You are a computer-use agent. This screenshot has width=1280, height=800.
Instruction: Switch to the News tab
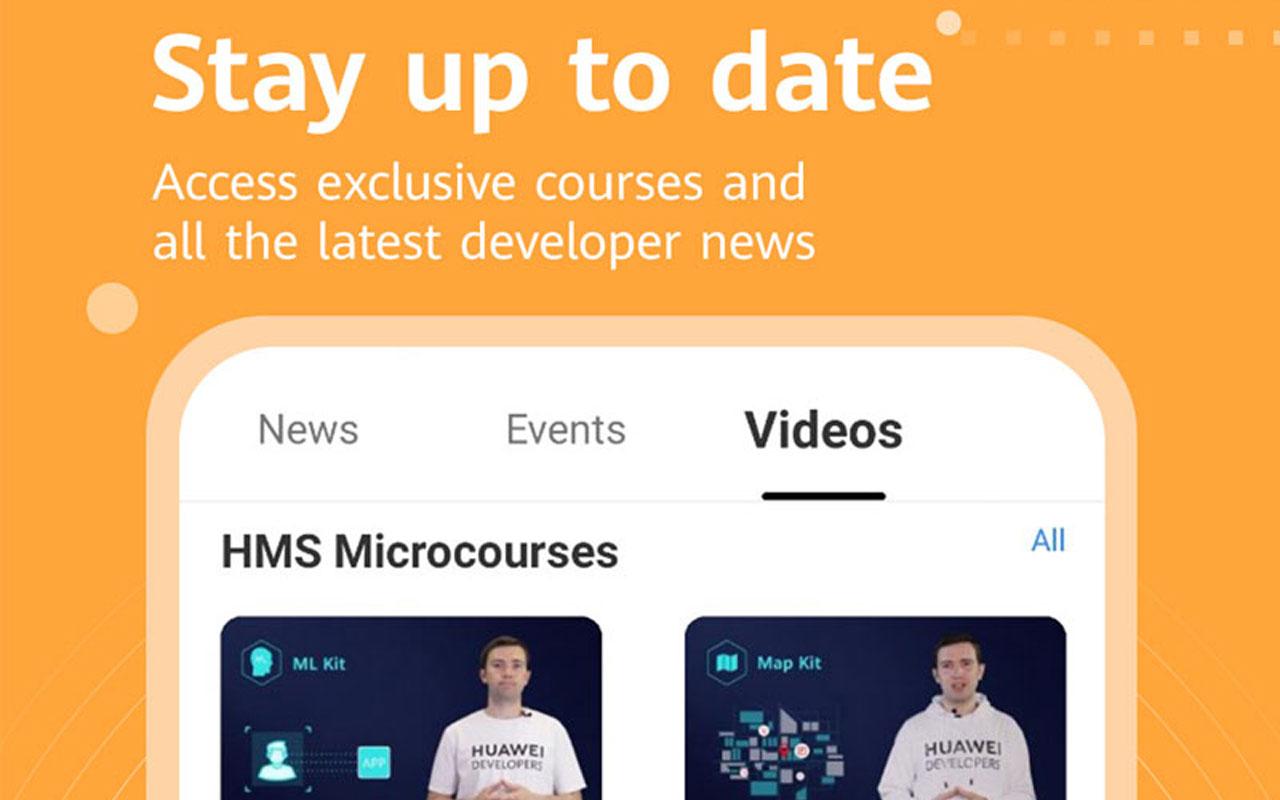click(x=308, y=430)
